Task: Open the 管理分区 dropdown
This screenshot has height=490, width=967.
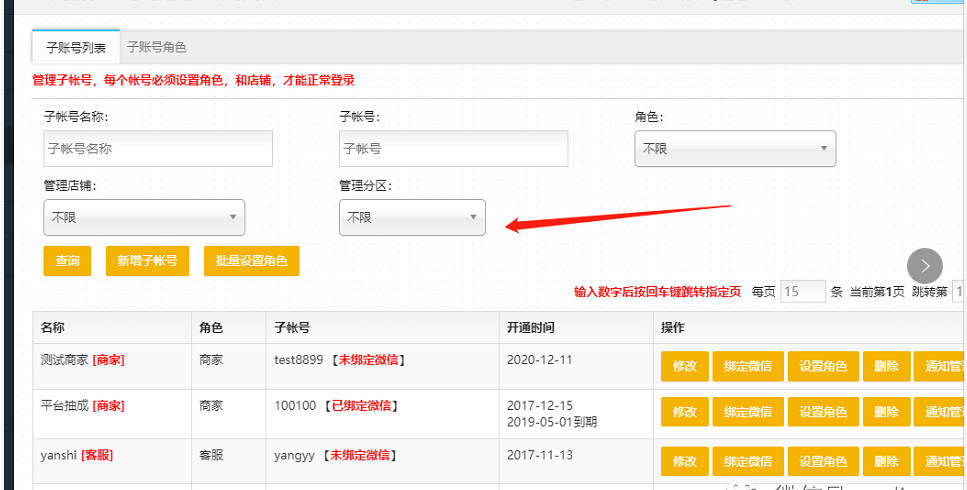Action: (412, 217)
